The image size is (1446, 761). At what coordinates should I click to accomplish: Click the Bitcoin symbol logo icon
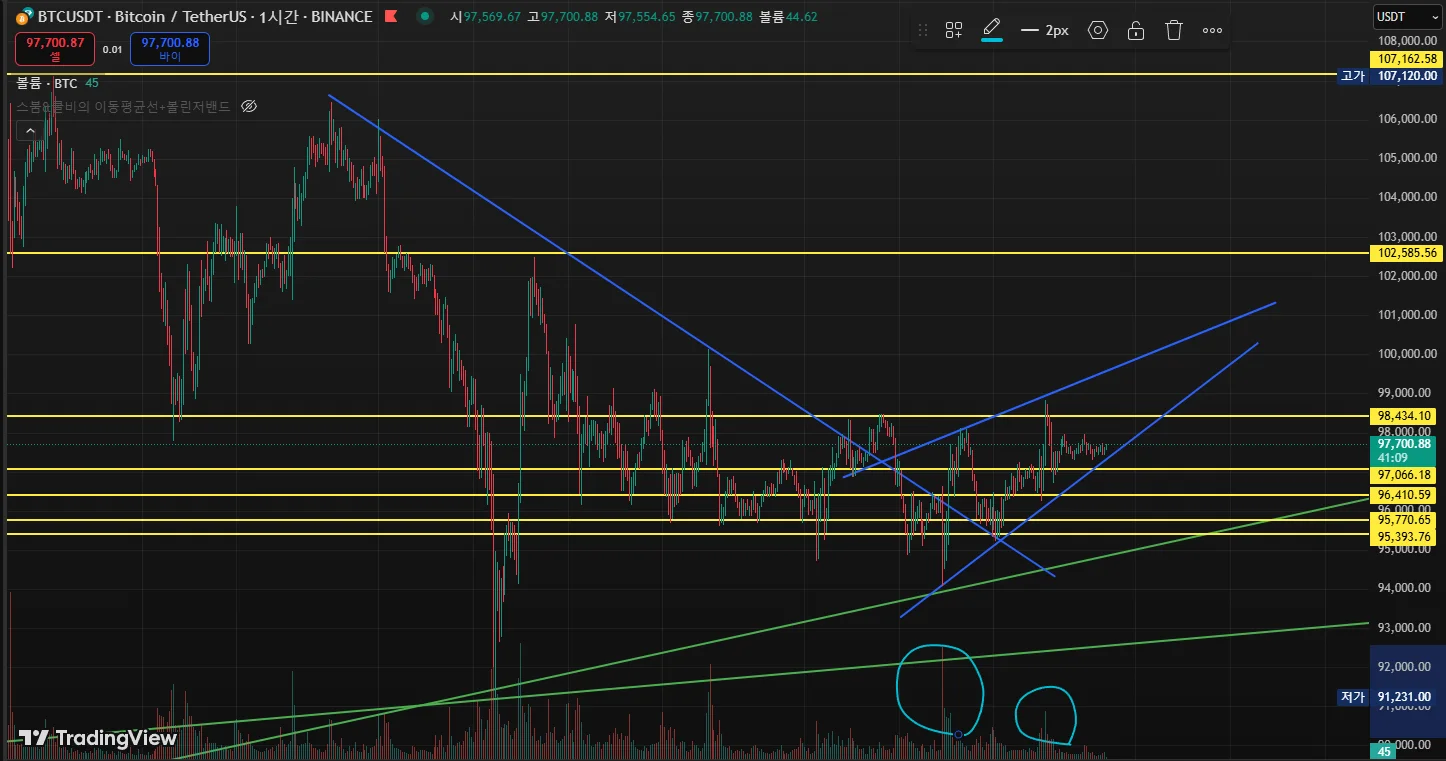[x=23, y=16]
